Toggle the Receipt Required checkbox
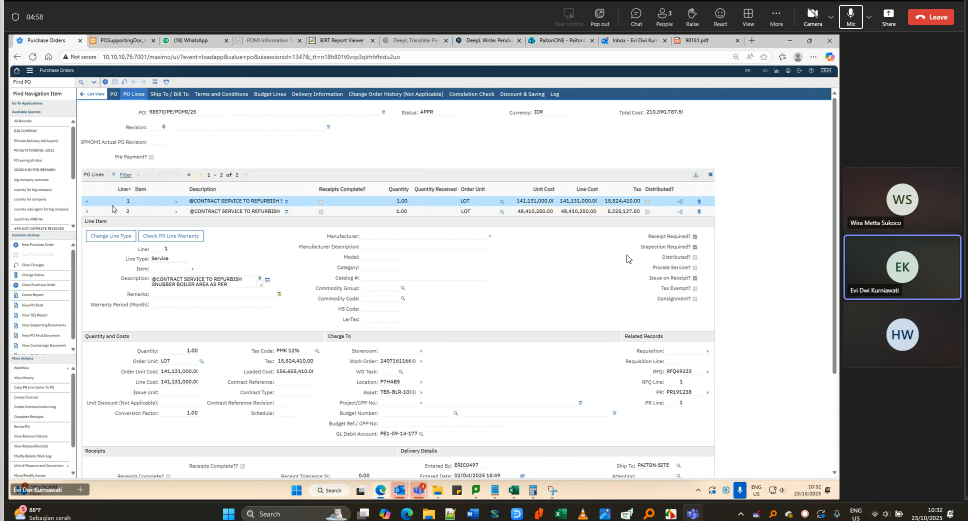The height and width of the screenshot is (521, 968). 695,236
